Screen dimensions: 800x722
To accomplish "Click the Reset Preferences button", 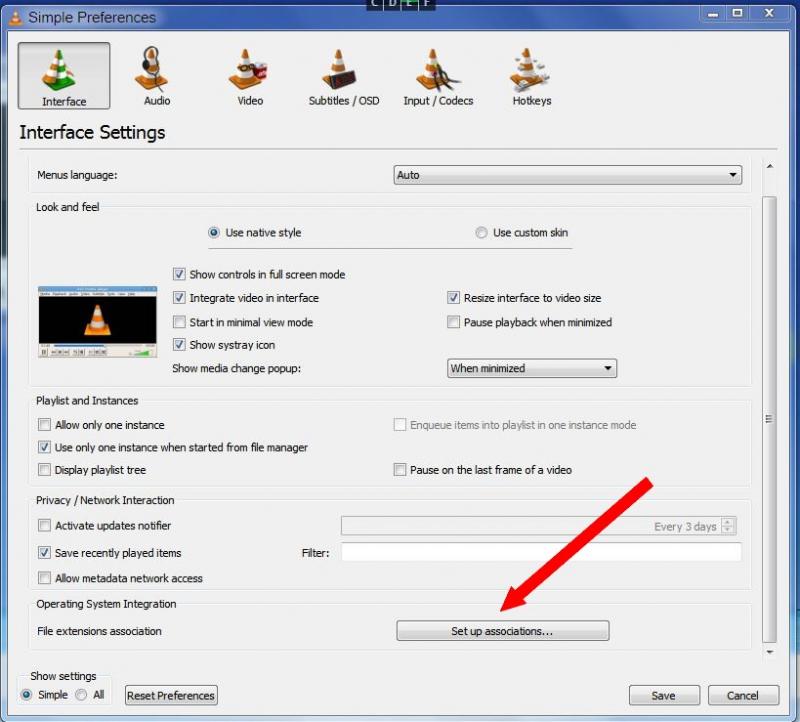I will pyautogui.click(x=171, y=695).
